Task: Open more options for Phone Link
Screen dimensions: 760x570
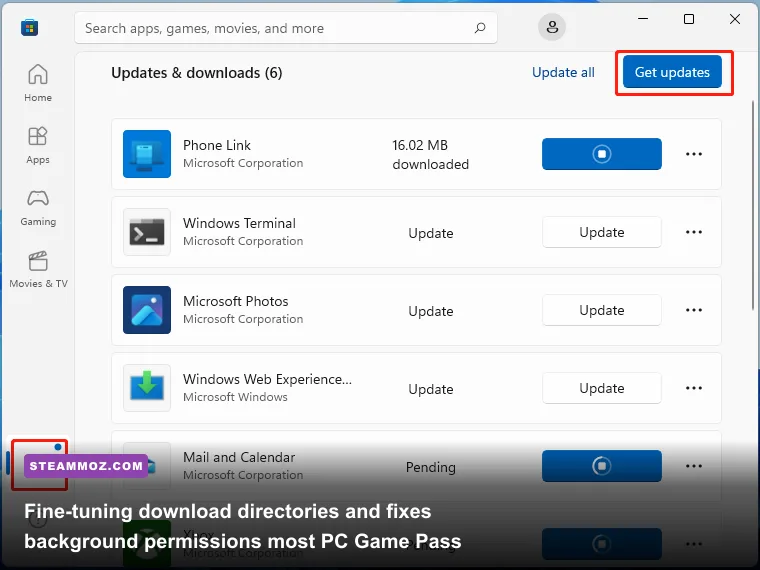Action: pos(694,154)
